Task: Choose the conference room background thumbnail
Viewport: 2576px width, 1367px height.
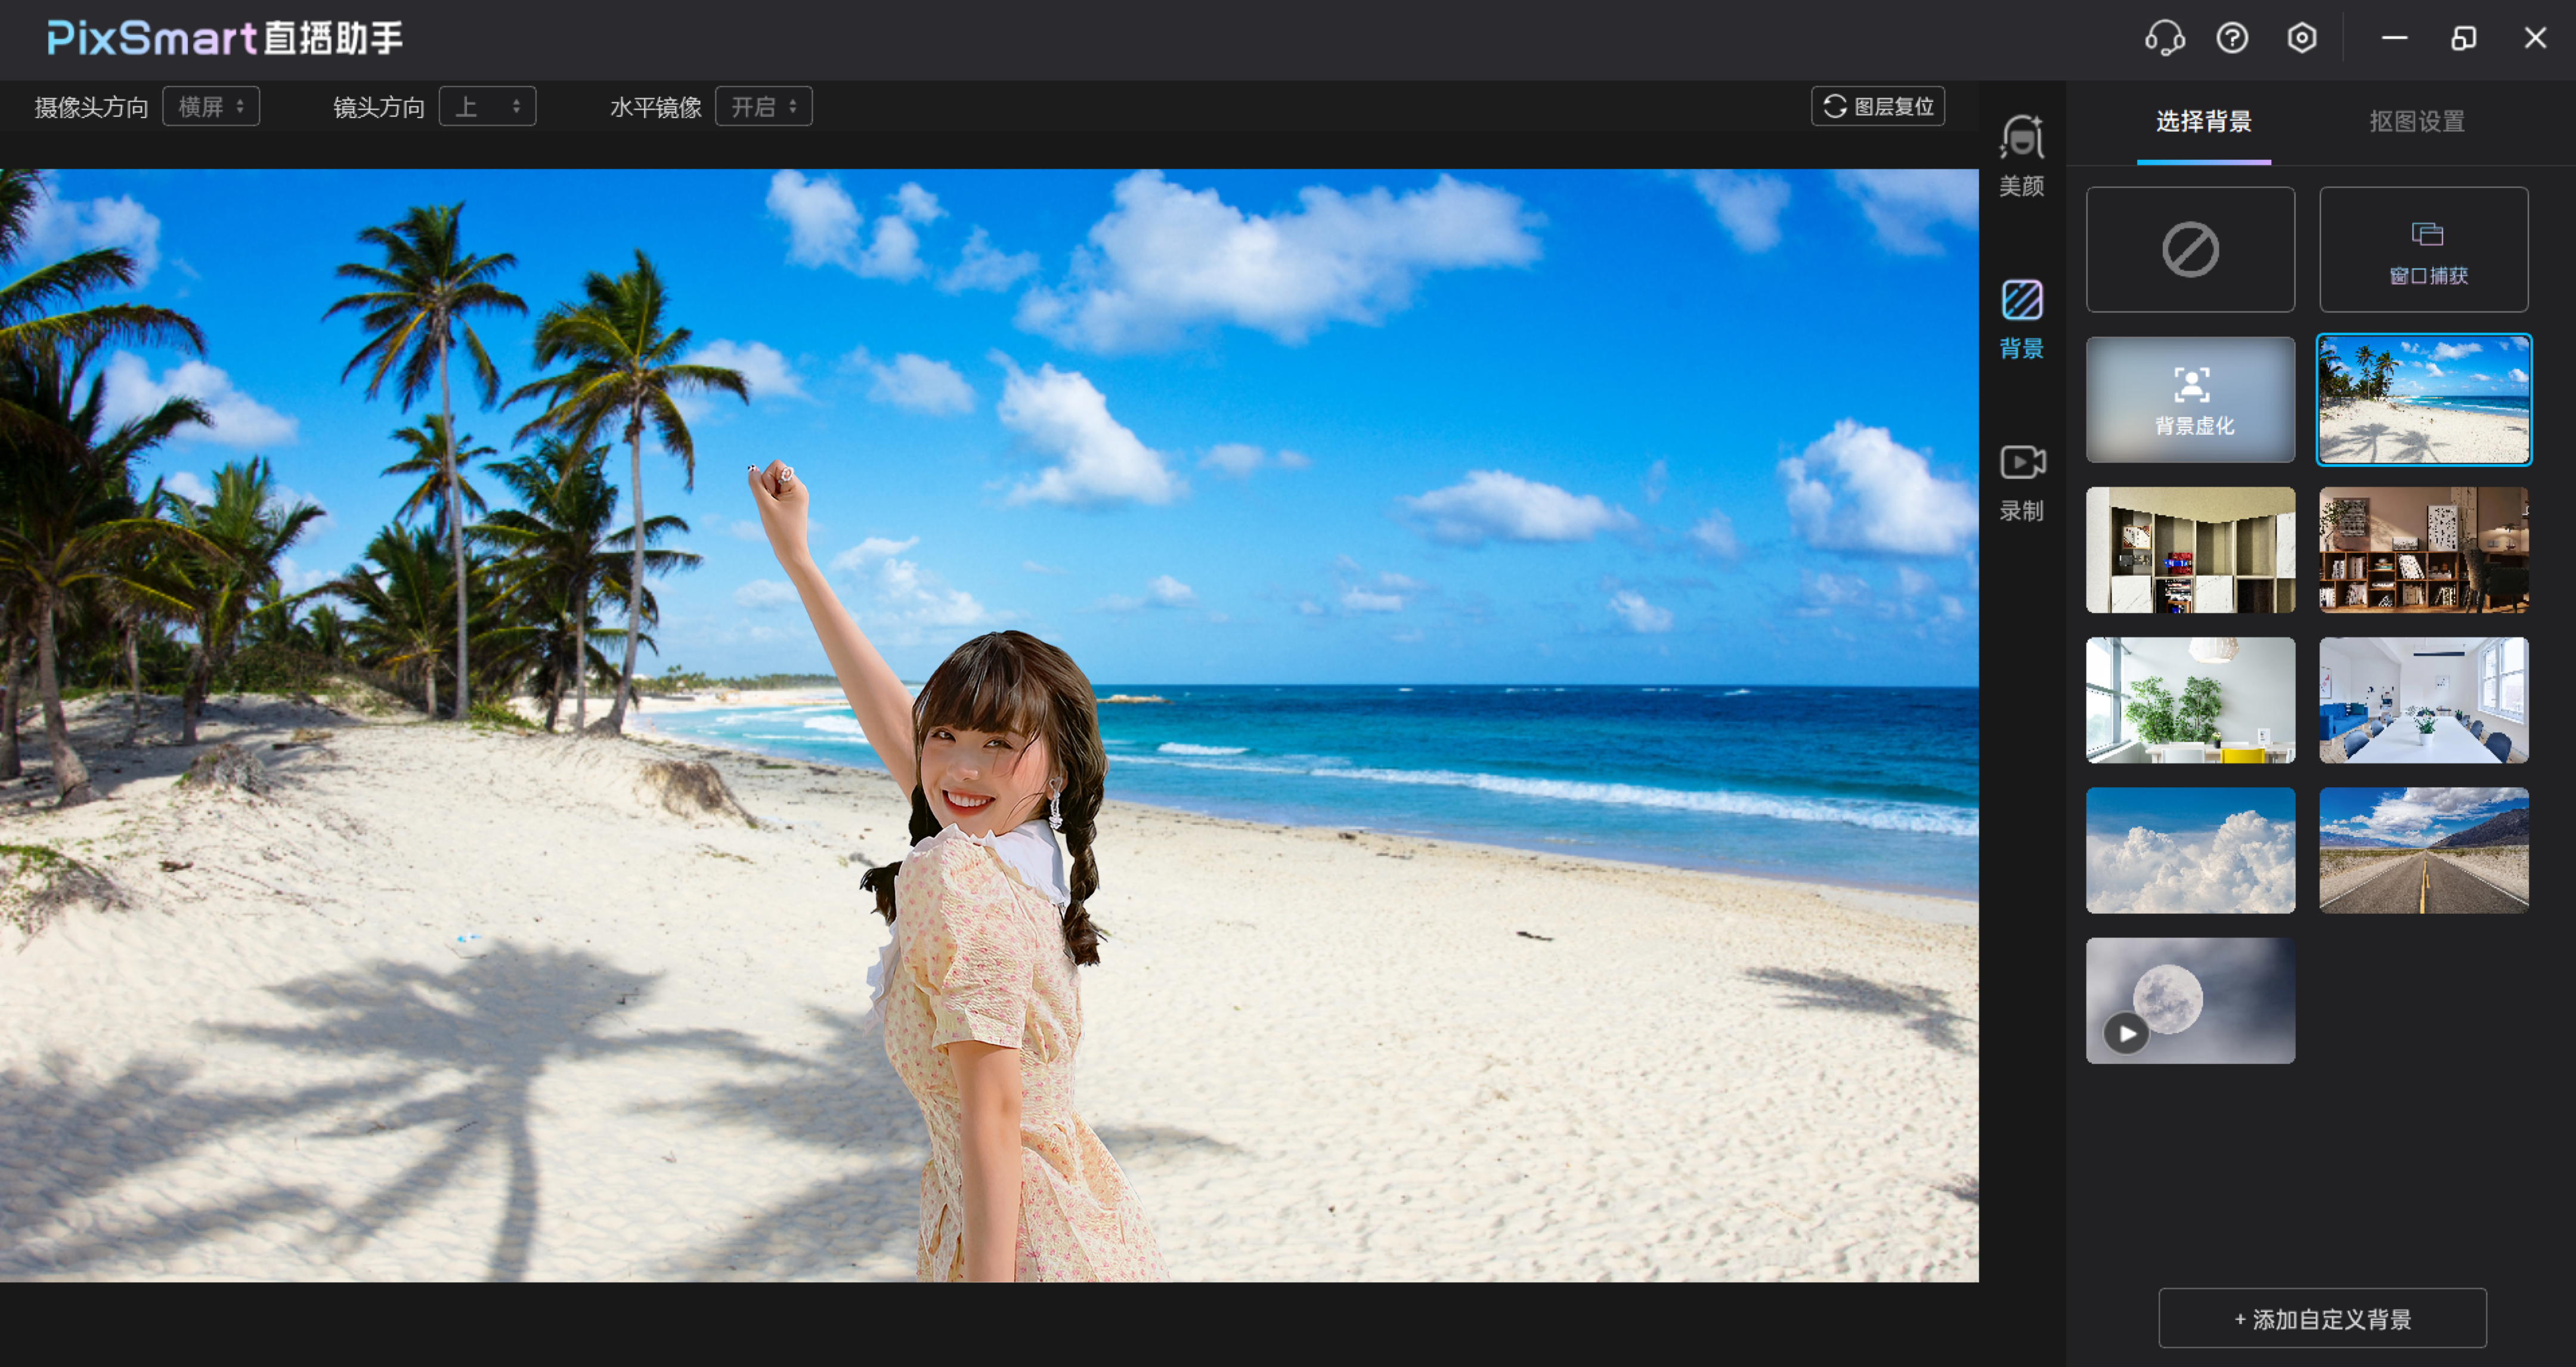Action: 2423,700
